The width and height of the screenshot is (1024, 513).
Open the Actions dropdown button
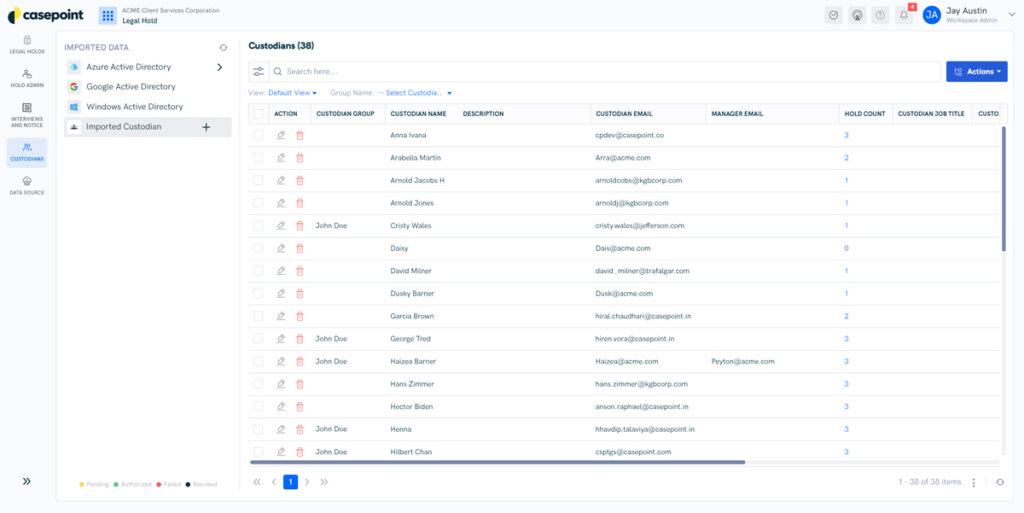coord(976,72)
